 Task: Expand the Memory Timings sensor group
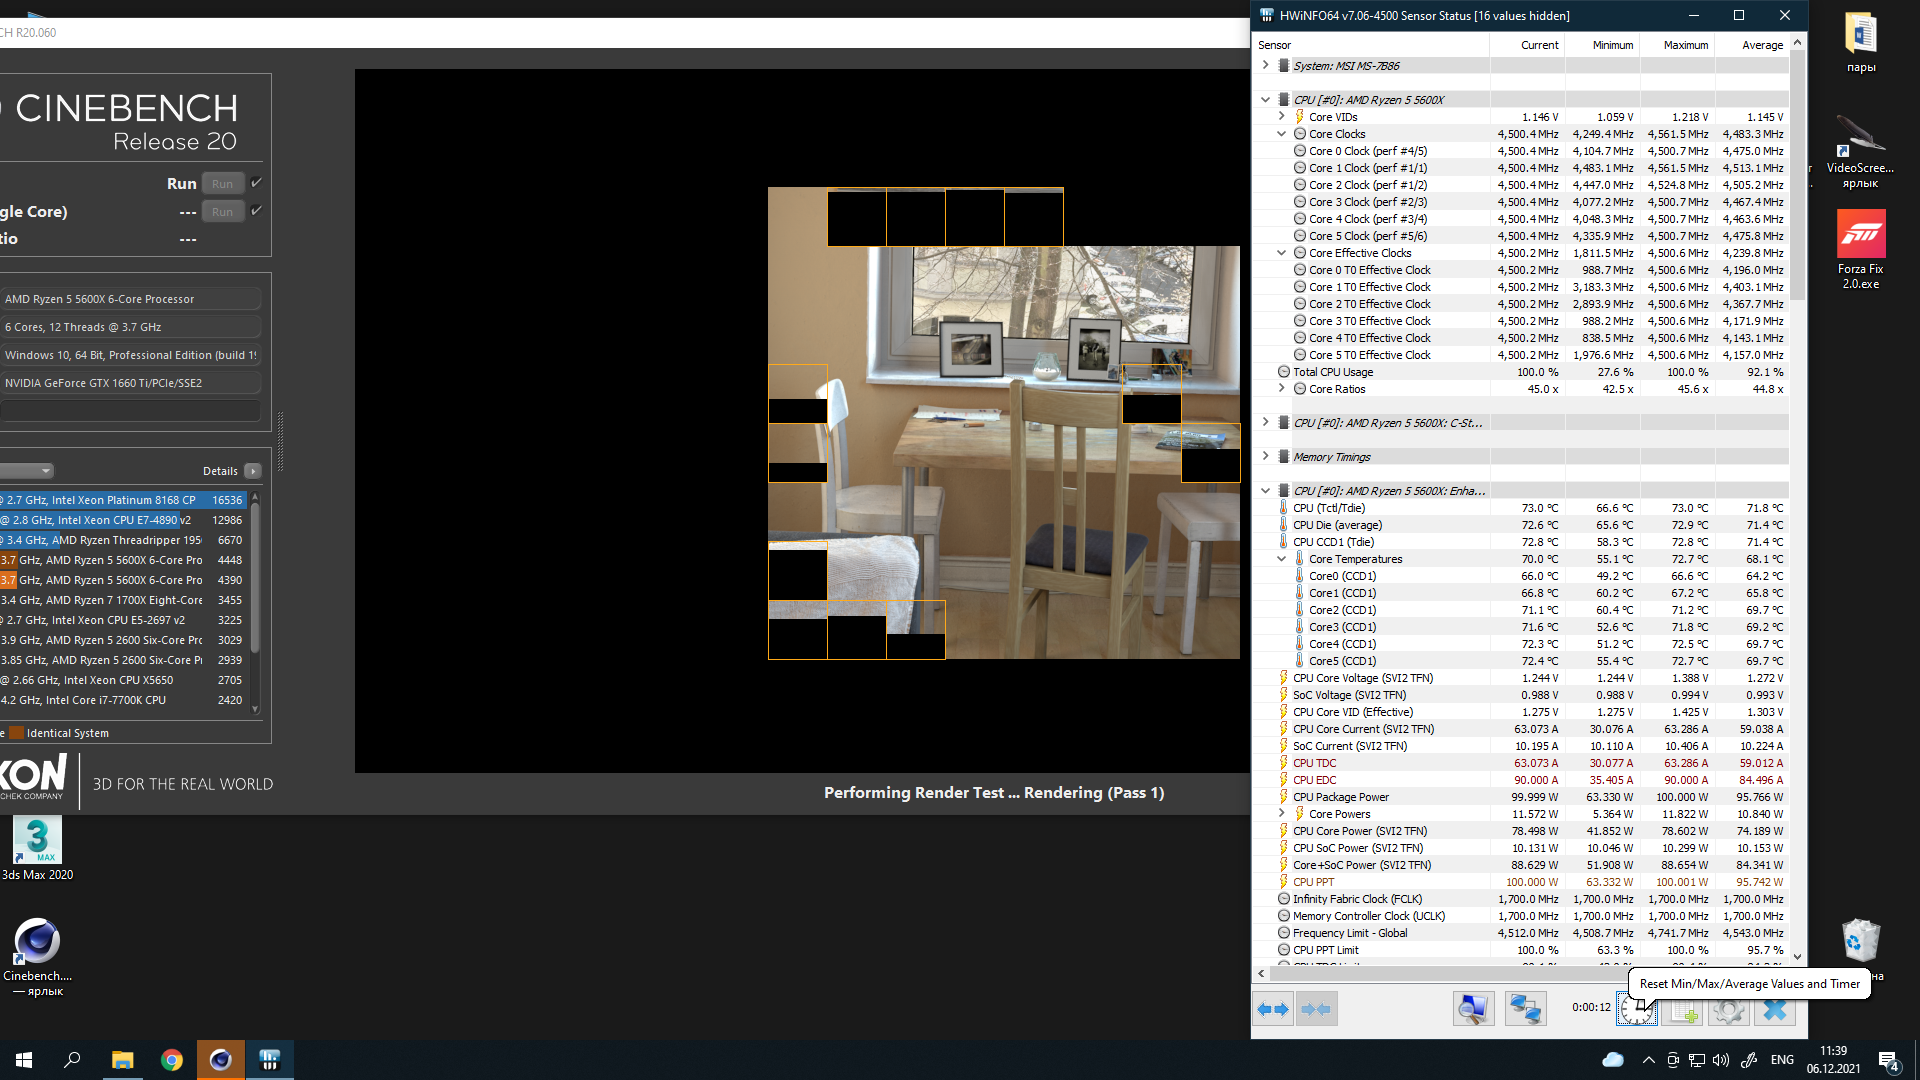pos(1266,457)
